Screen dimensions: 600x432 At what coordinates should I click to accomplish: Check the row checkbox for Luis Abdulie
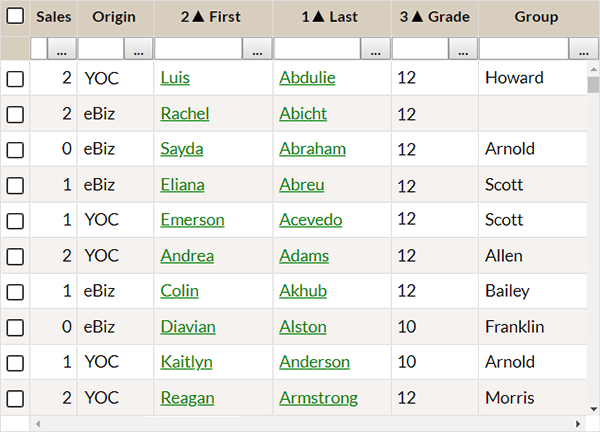click(15, 78)
